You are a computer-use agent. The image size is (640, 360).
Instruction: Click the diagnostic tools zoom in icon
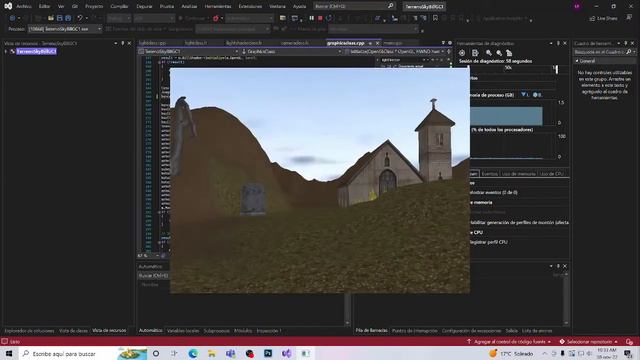pos(489,53)
